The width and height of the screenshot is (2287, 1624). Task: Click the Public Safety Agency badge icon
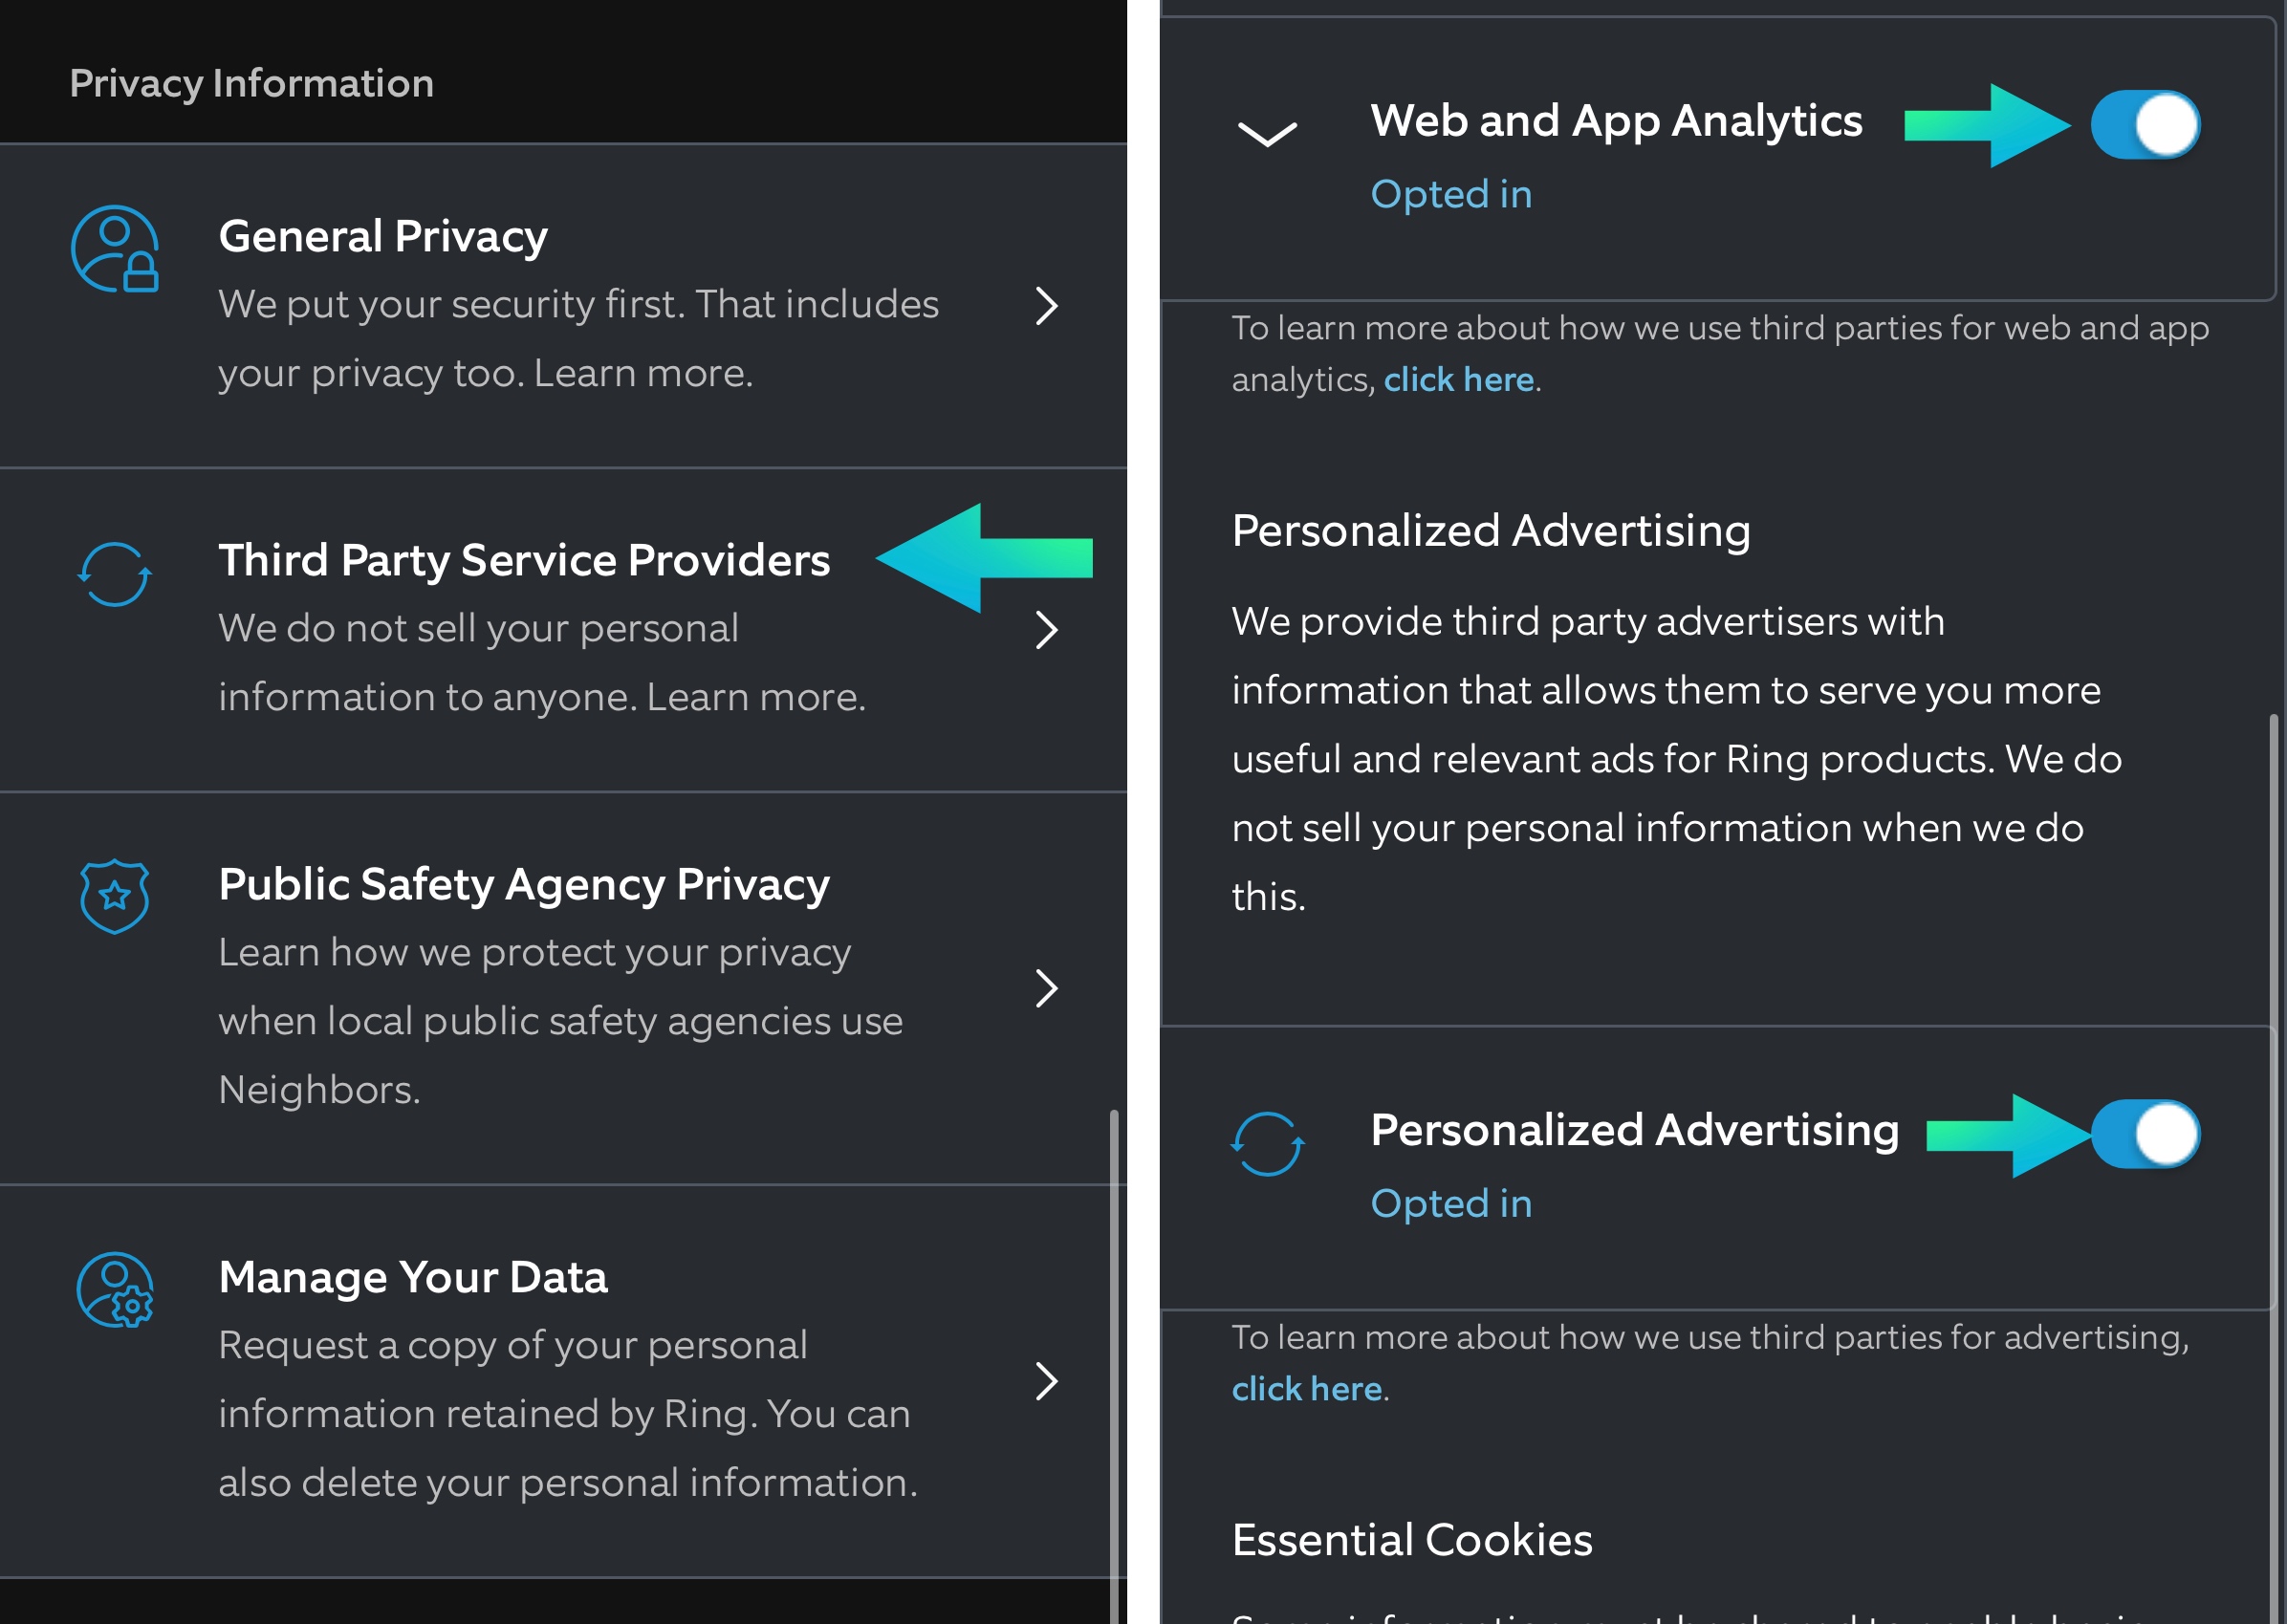115,896
